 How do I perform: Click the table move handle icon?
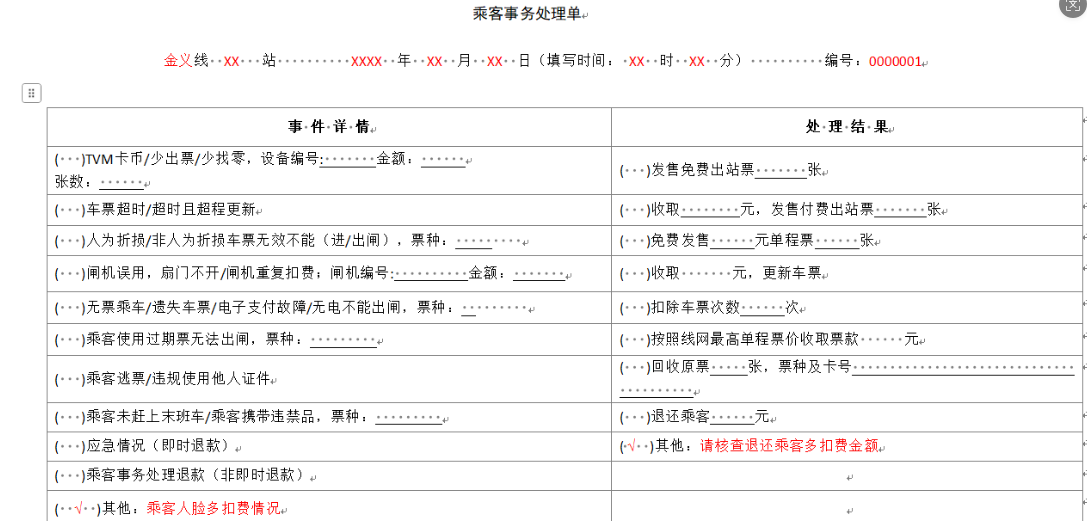tap(31, 93)
